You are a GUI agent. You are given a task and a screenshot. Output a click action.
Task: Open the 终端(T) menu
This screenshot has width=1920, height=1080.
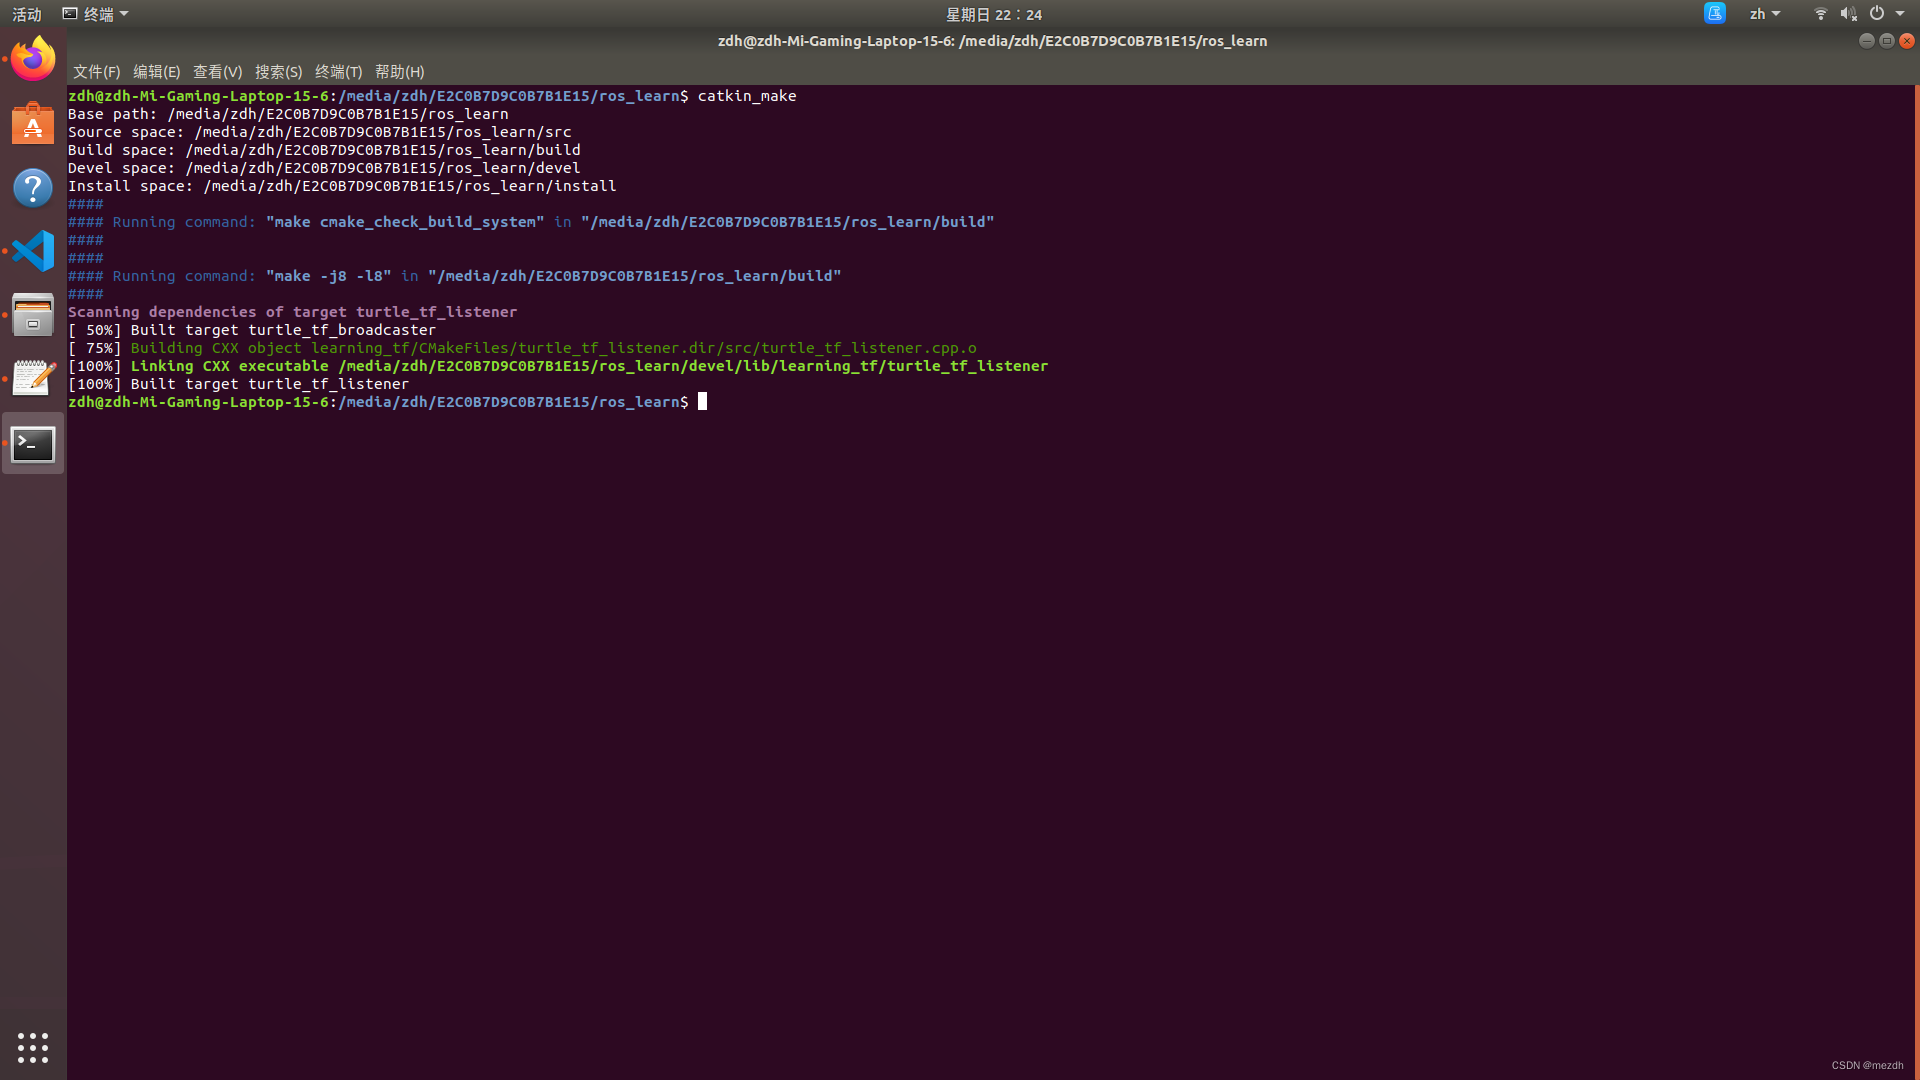[339, 72]
